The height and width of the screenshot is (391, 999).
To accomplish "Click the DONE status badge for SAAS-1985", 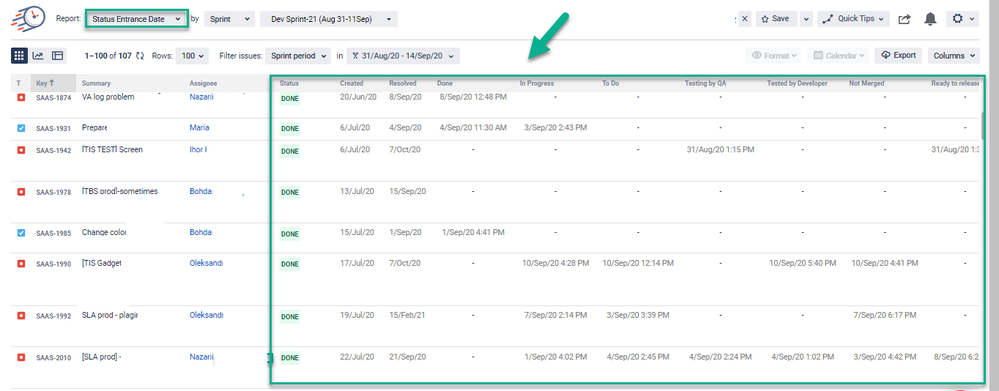I will (x=290, y=234).
